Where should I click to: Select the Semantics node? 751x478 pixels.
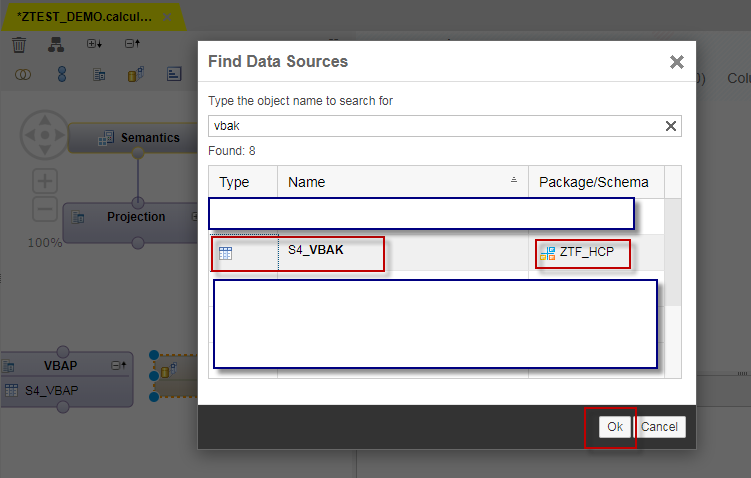click(x=134, y=137)
